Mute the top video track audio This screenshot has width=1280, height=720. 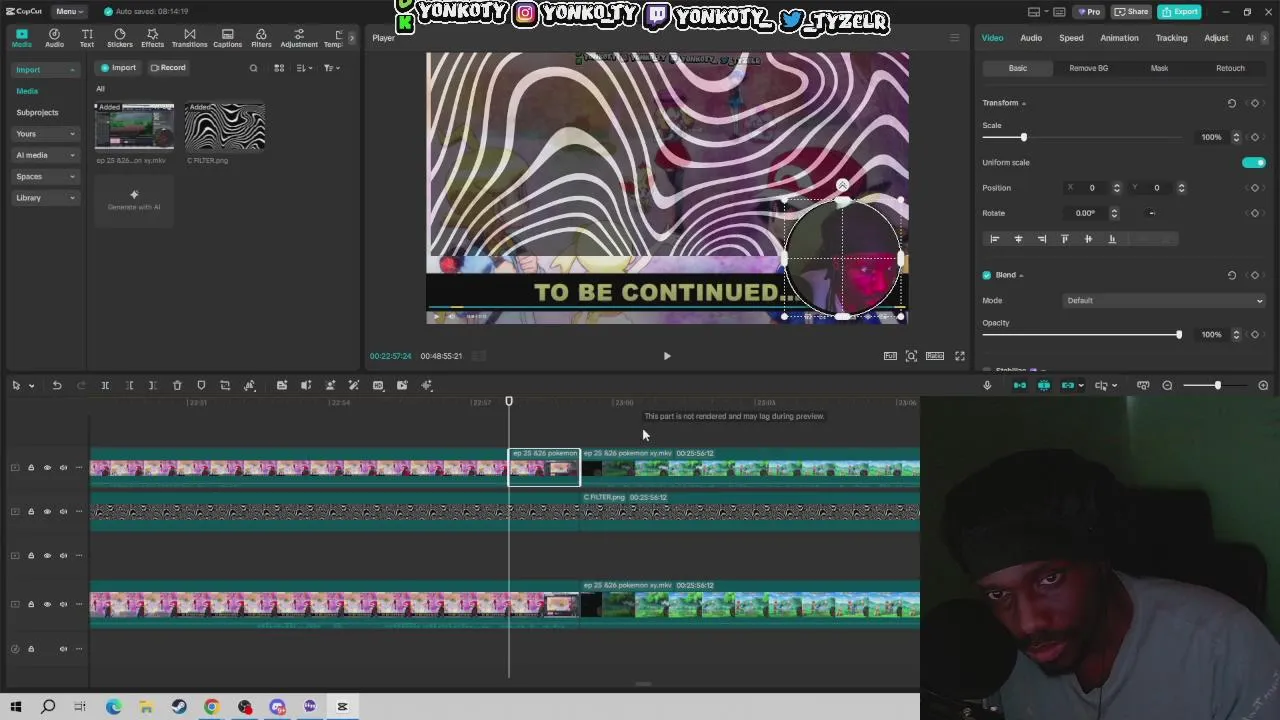(63, 468)
